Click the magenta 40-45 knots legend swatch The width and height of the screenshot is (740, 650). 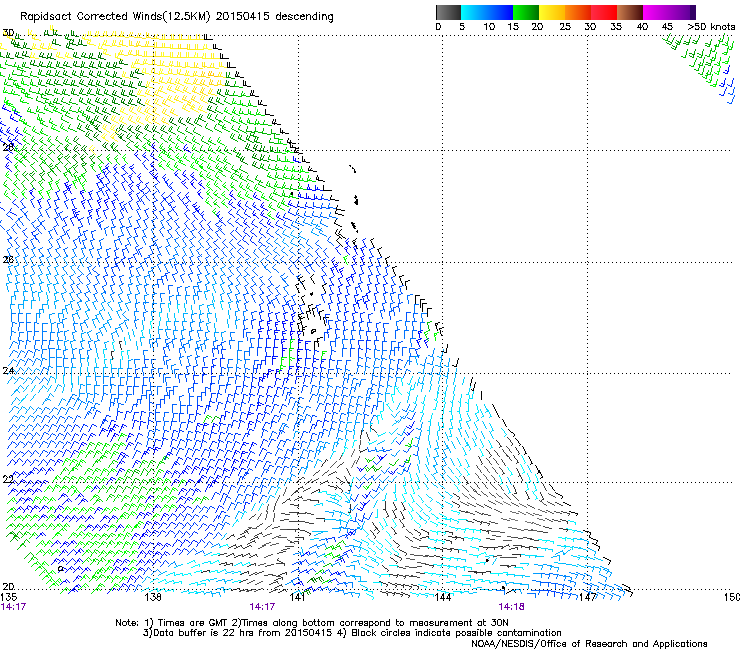pyautogui.click(x=658, y=12)
